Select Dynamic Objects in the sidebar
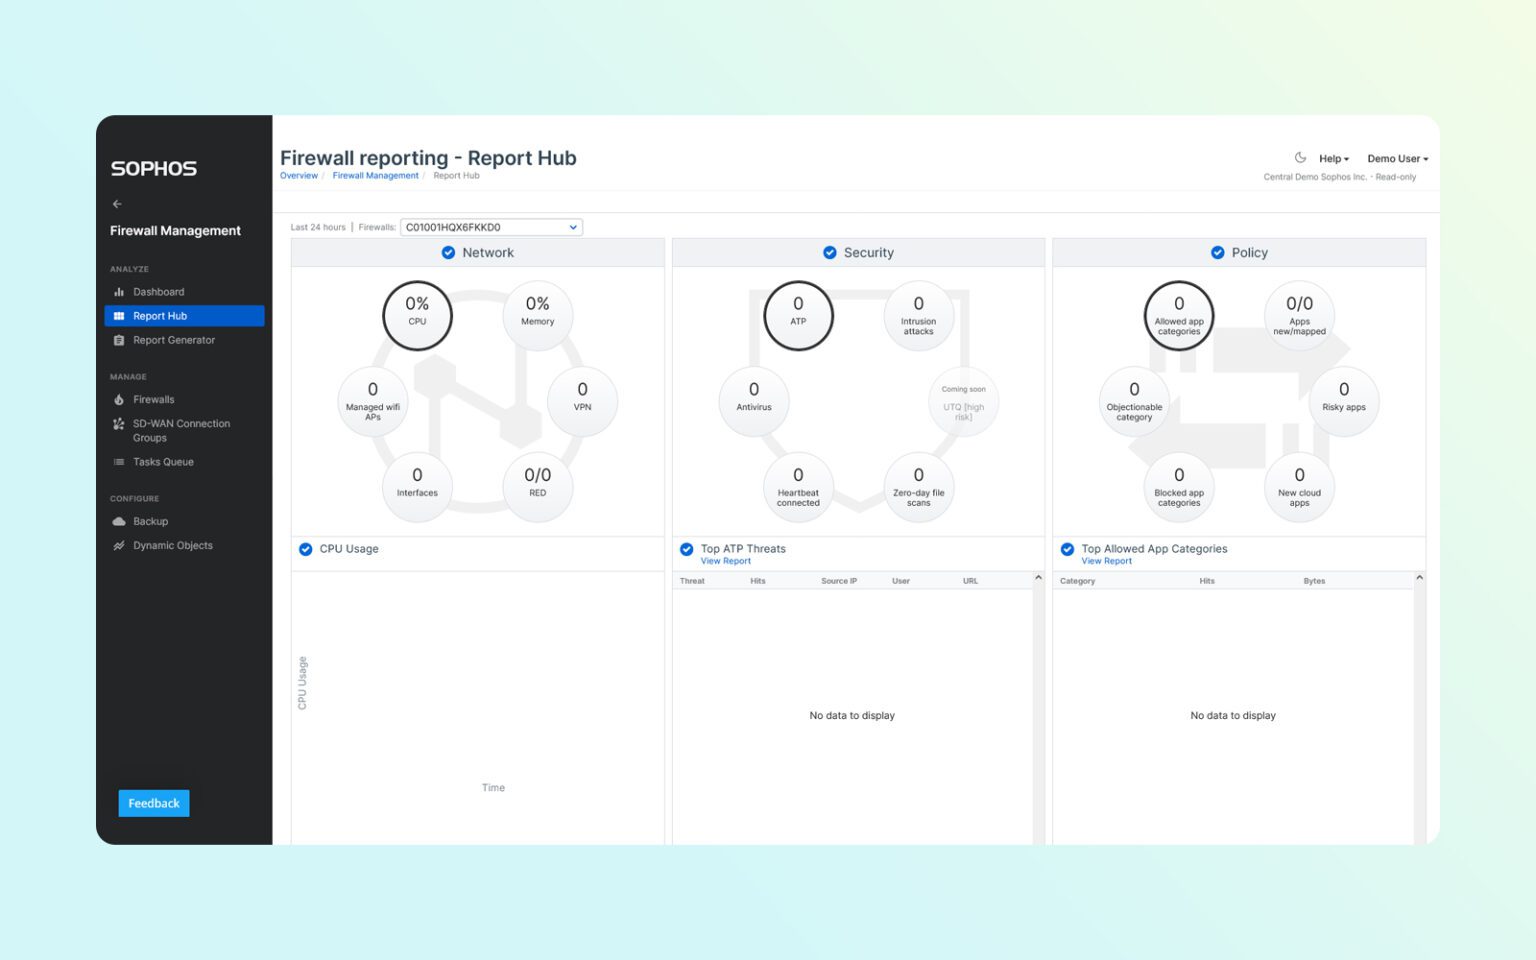The height and width of the screenshot is (960, 1536). (118, 545)
